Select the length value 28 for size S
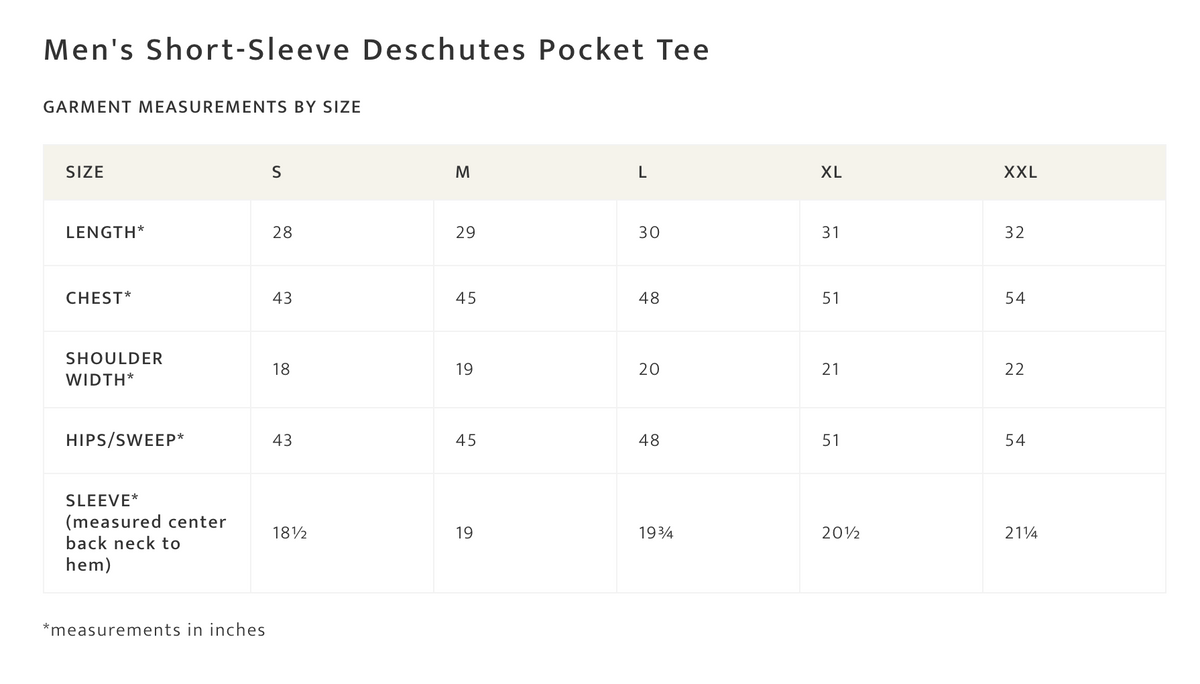Screen dimensions: 1200x684 click(282, 232)
